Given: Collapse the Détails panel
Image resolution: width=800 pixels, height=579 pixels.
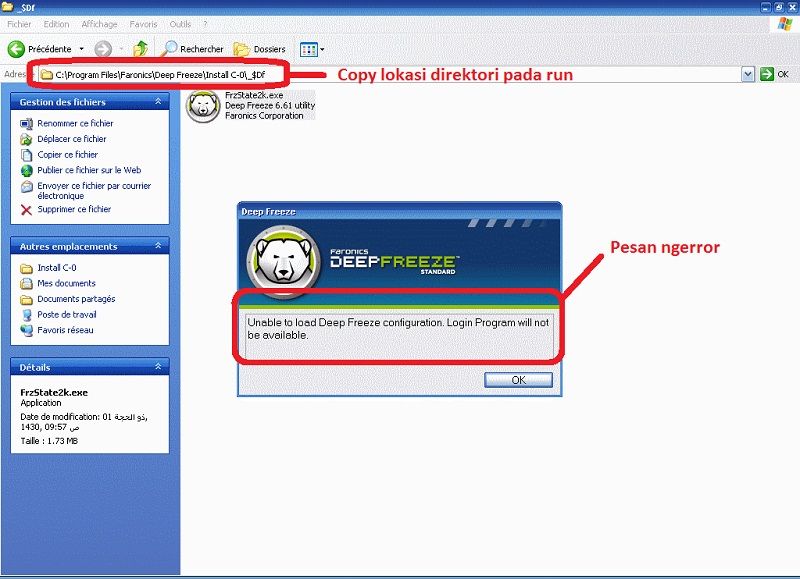Looking at the screenshot, I should coord(158,367).
